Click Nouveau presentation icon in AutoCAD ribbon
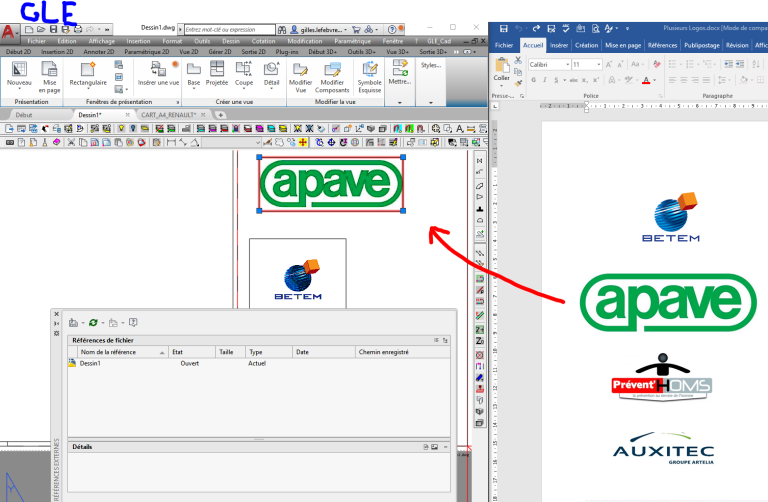Image resolution: width=768 pixels, height=502 pixels. click(19, 70)
